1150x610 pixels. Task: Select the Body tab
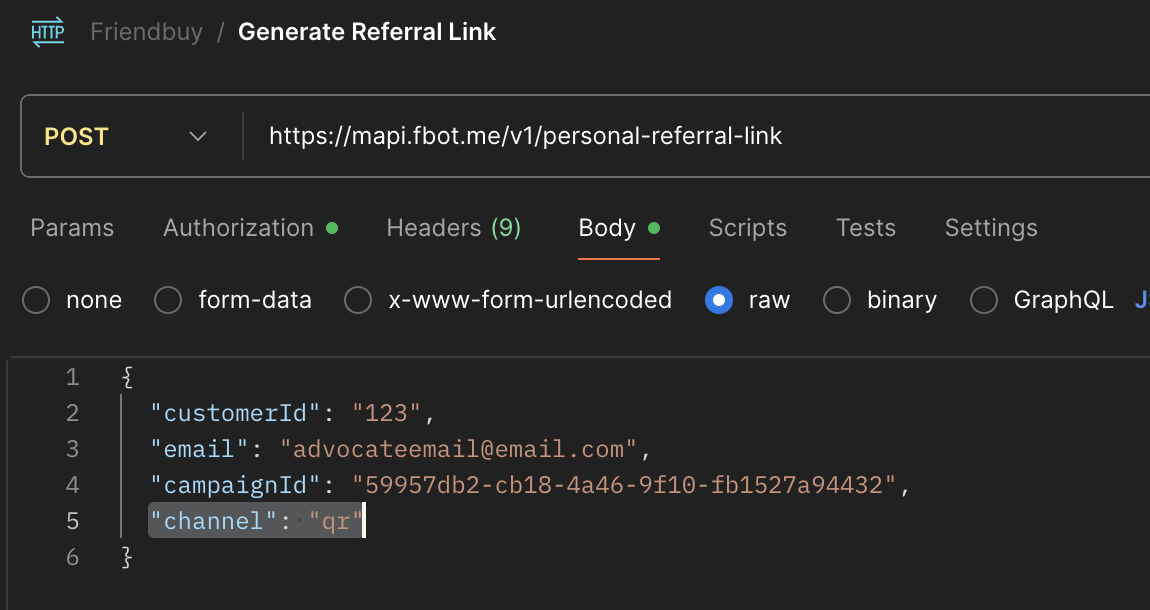(x=607, y=228)
